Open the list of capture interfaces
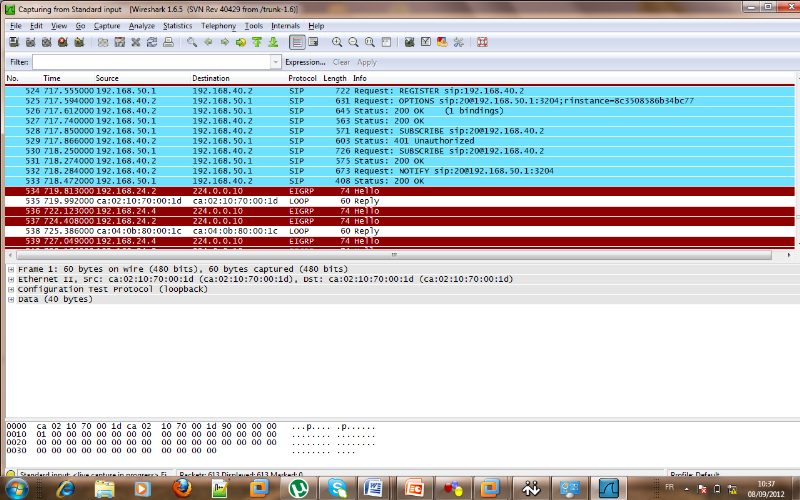Screen dimensions: 800x500 (x=14, y=42)
